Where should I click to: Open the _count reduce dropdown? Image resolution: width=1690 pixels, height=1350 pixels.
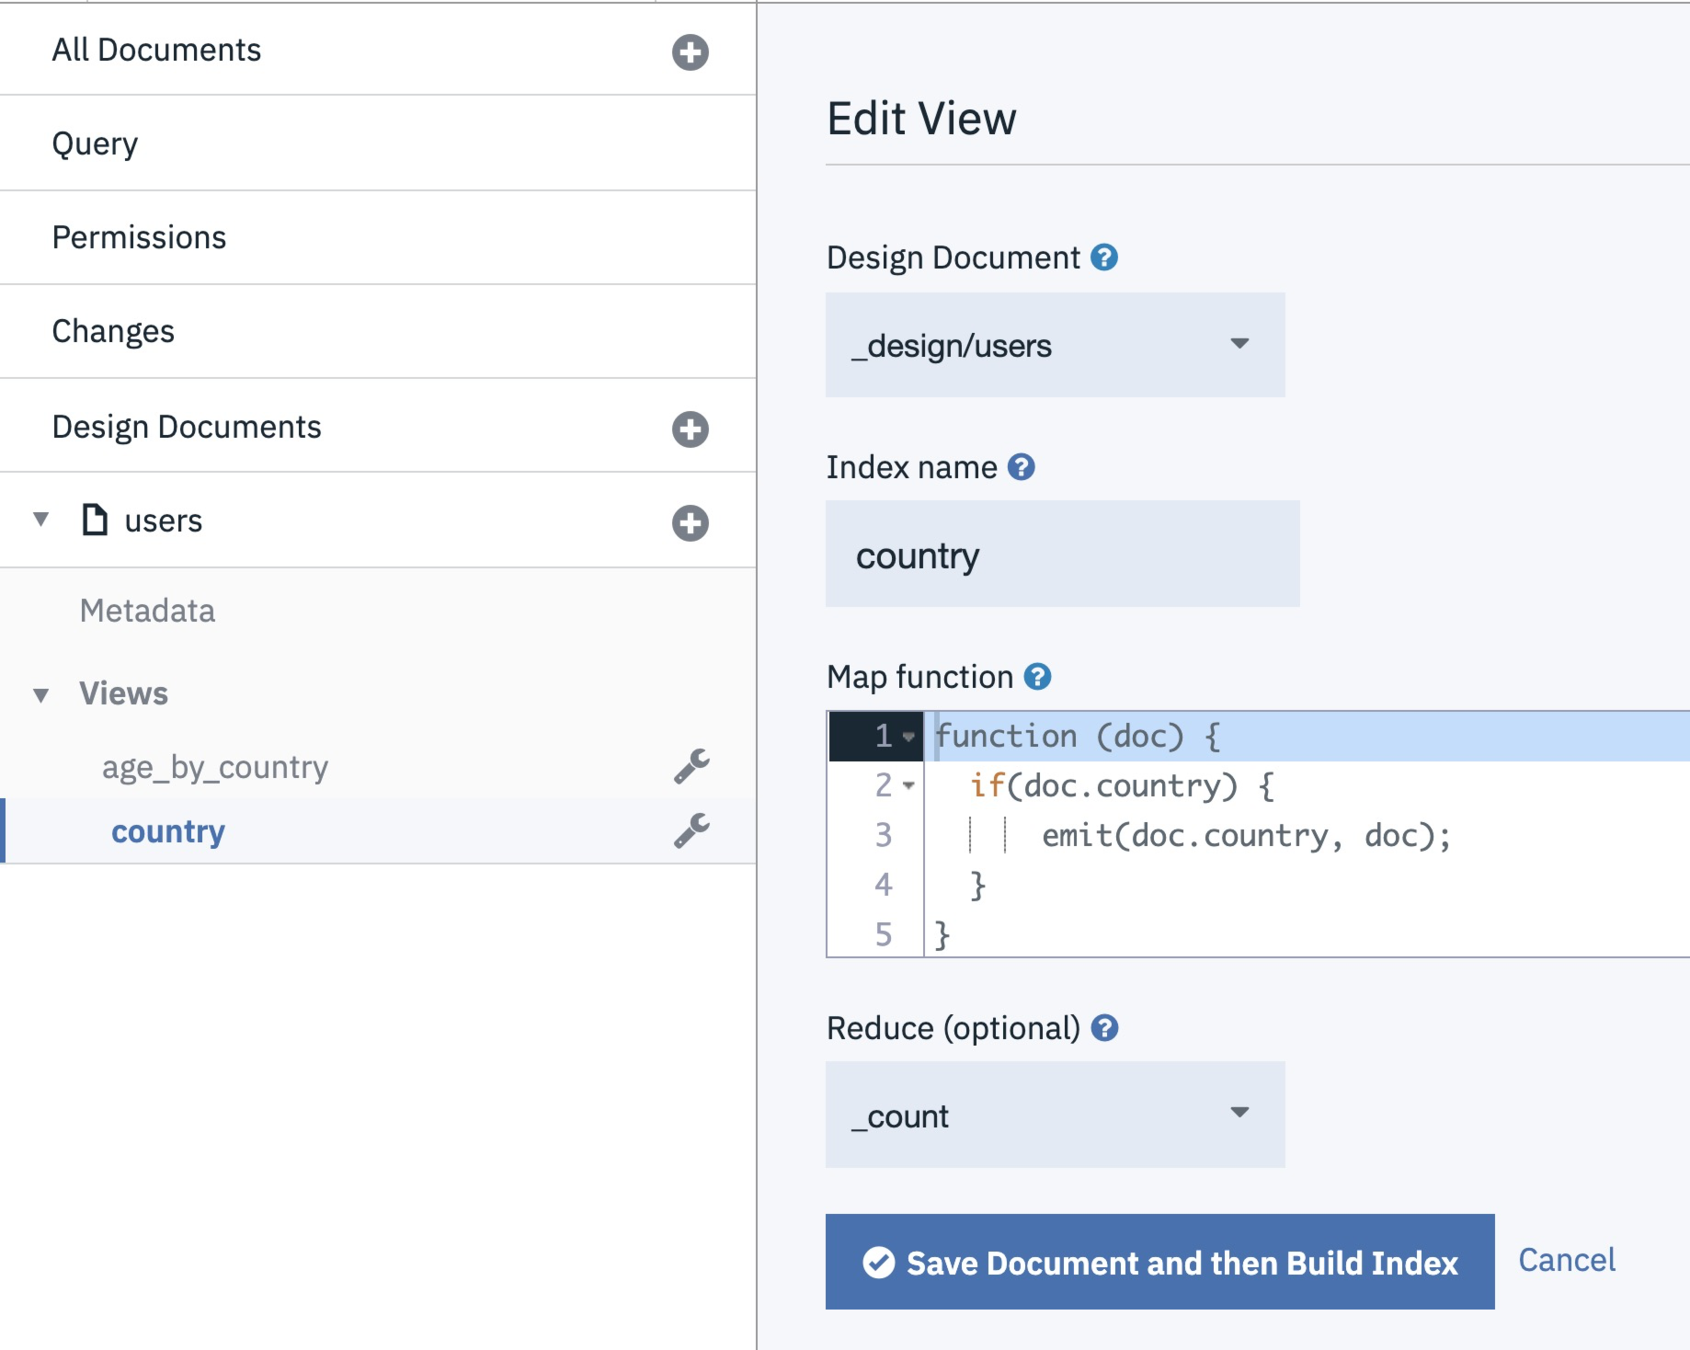[x=1055, y=1115]
